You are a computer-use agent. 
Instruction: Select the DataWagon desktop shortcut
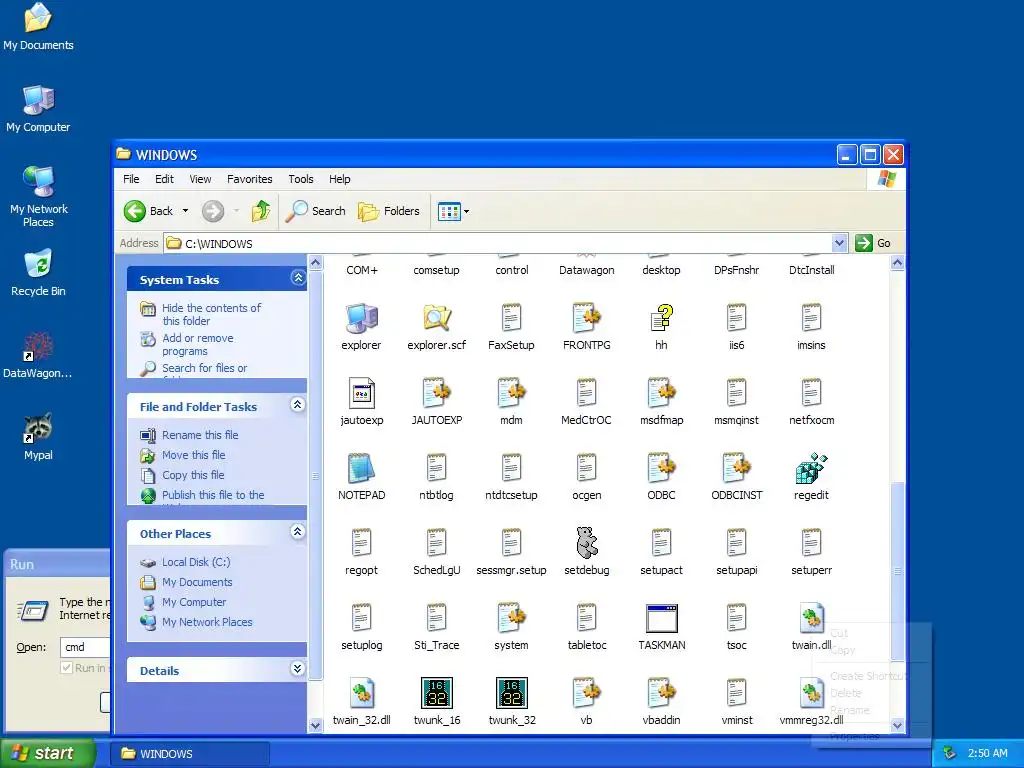point(38,355)
